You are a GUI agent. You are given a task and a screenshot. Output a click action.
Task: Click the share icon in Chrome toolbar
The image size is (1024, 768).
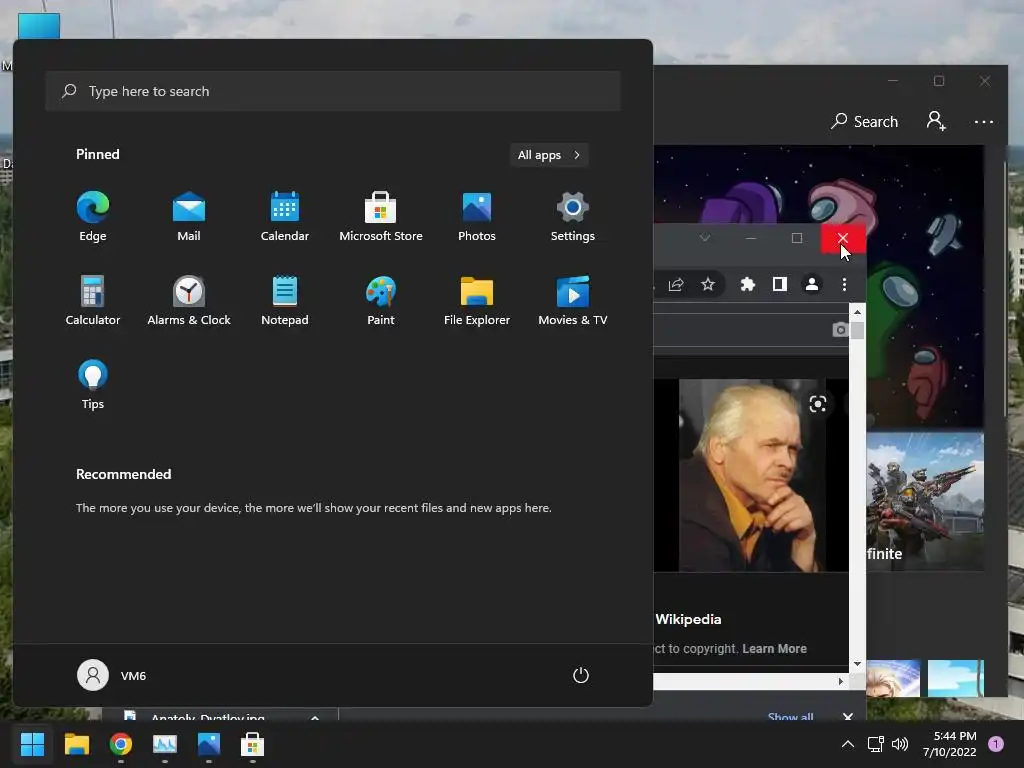[676, 284]
